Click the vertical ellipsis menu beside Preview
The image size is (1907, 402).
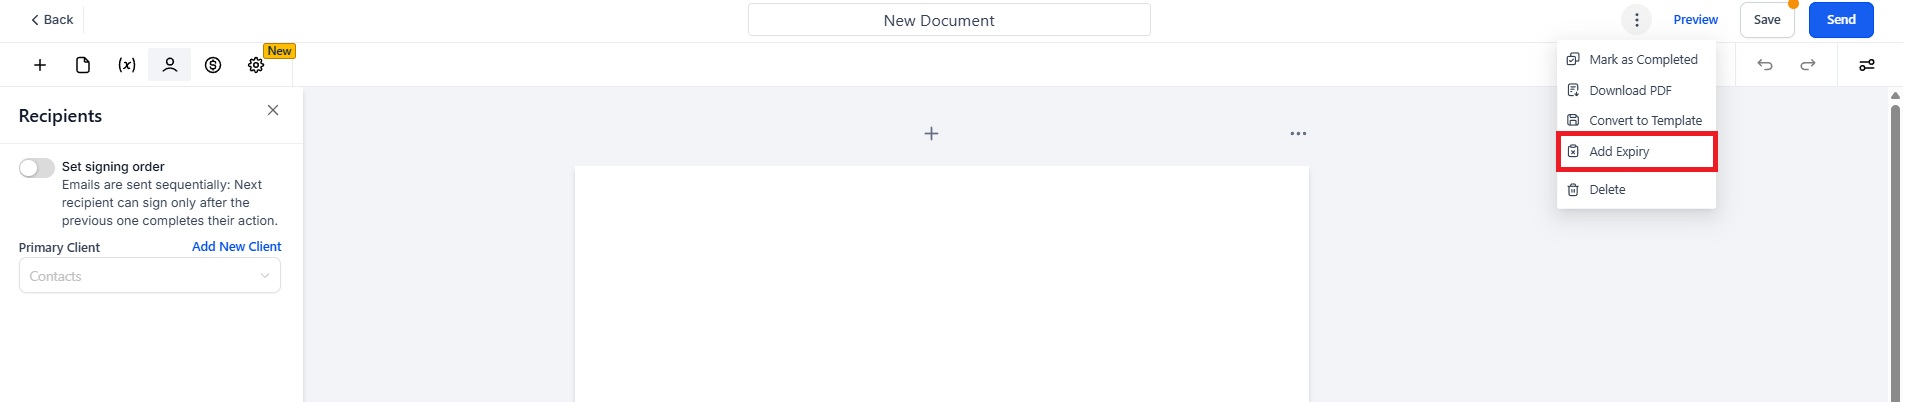[1636, 19]
